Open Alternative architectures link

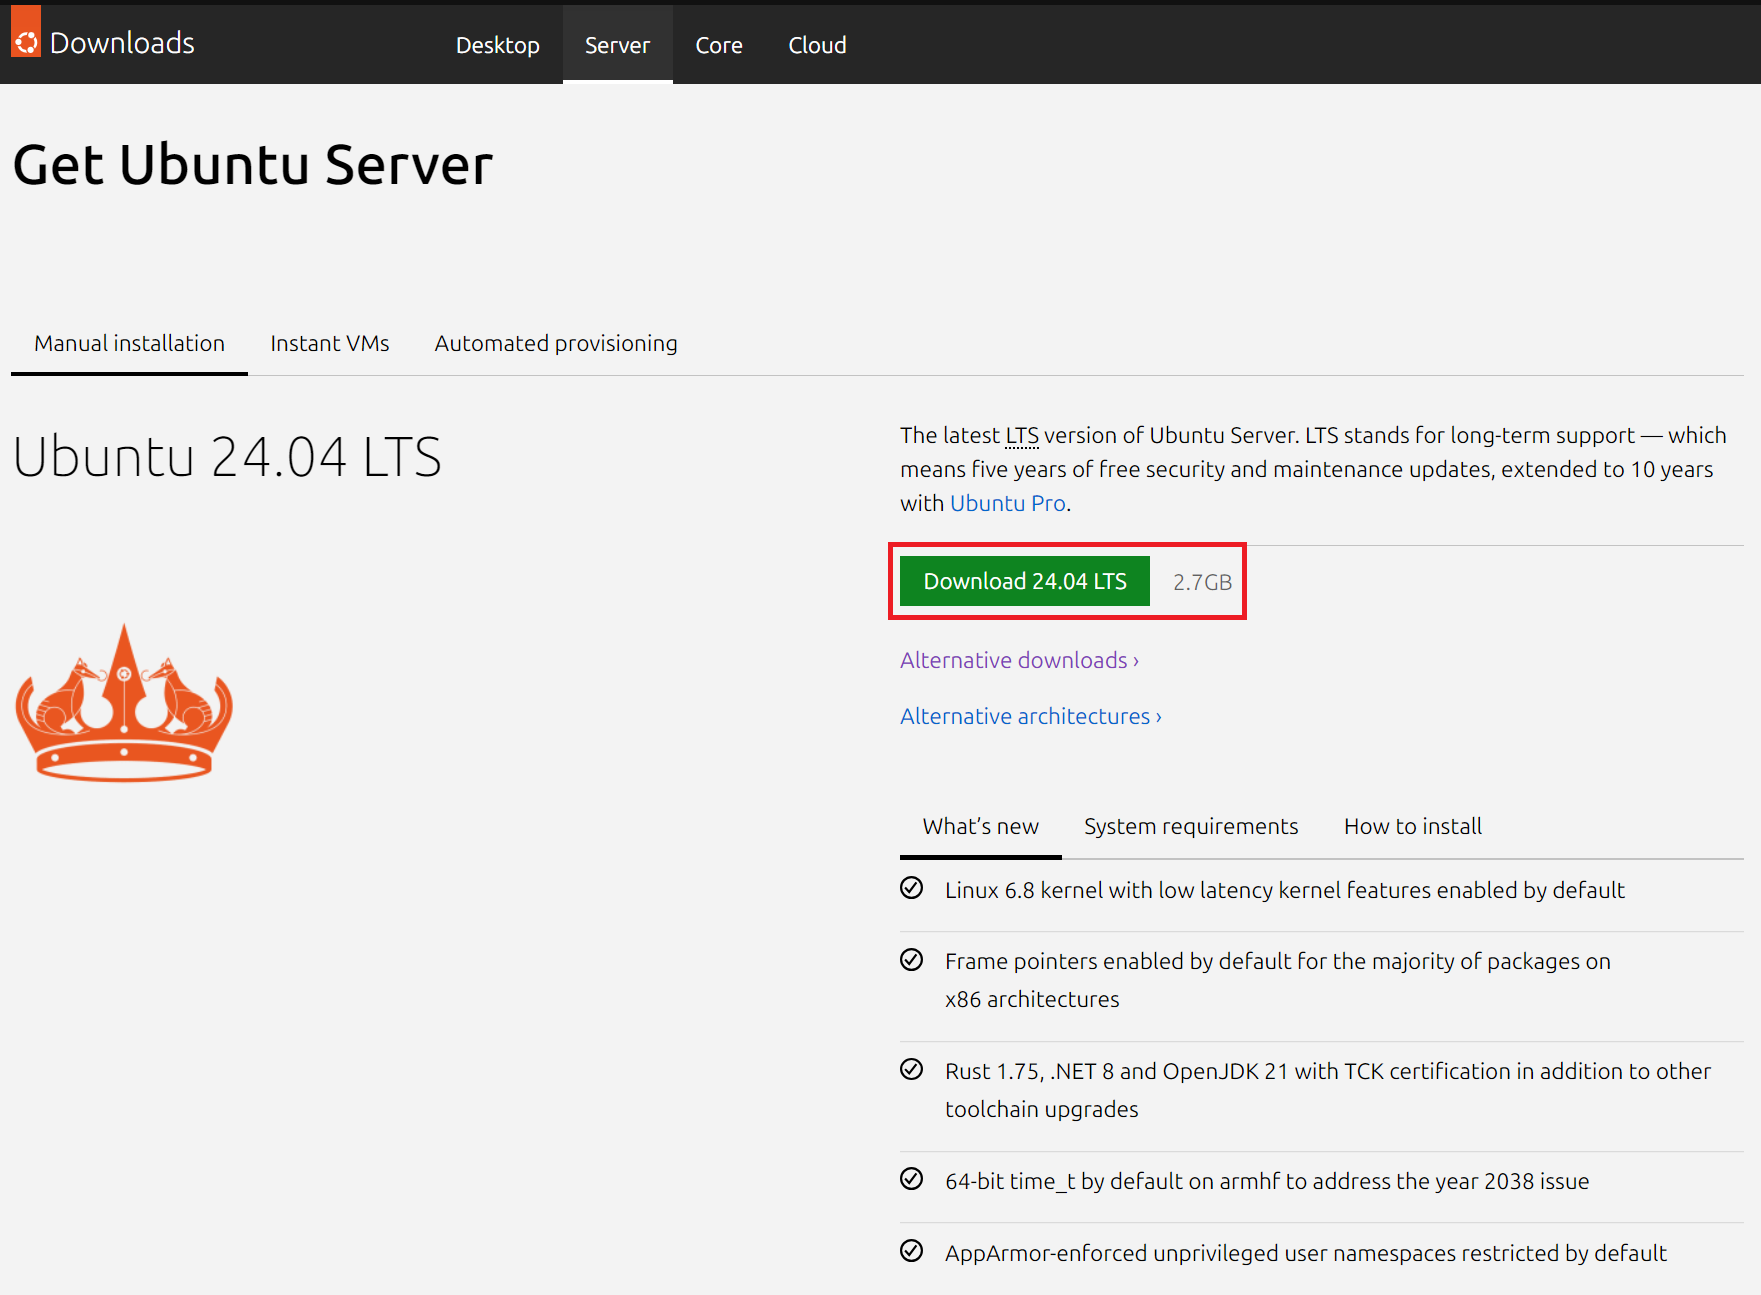(1031, 716)
